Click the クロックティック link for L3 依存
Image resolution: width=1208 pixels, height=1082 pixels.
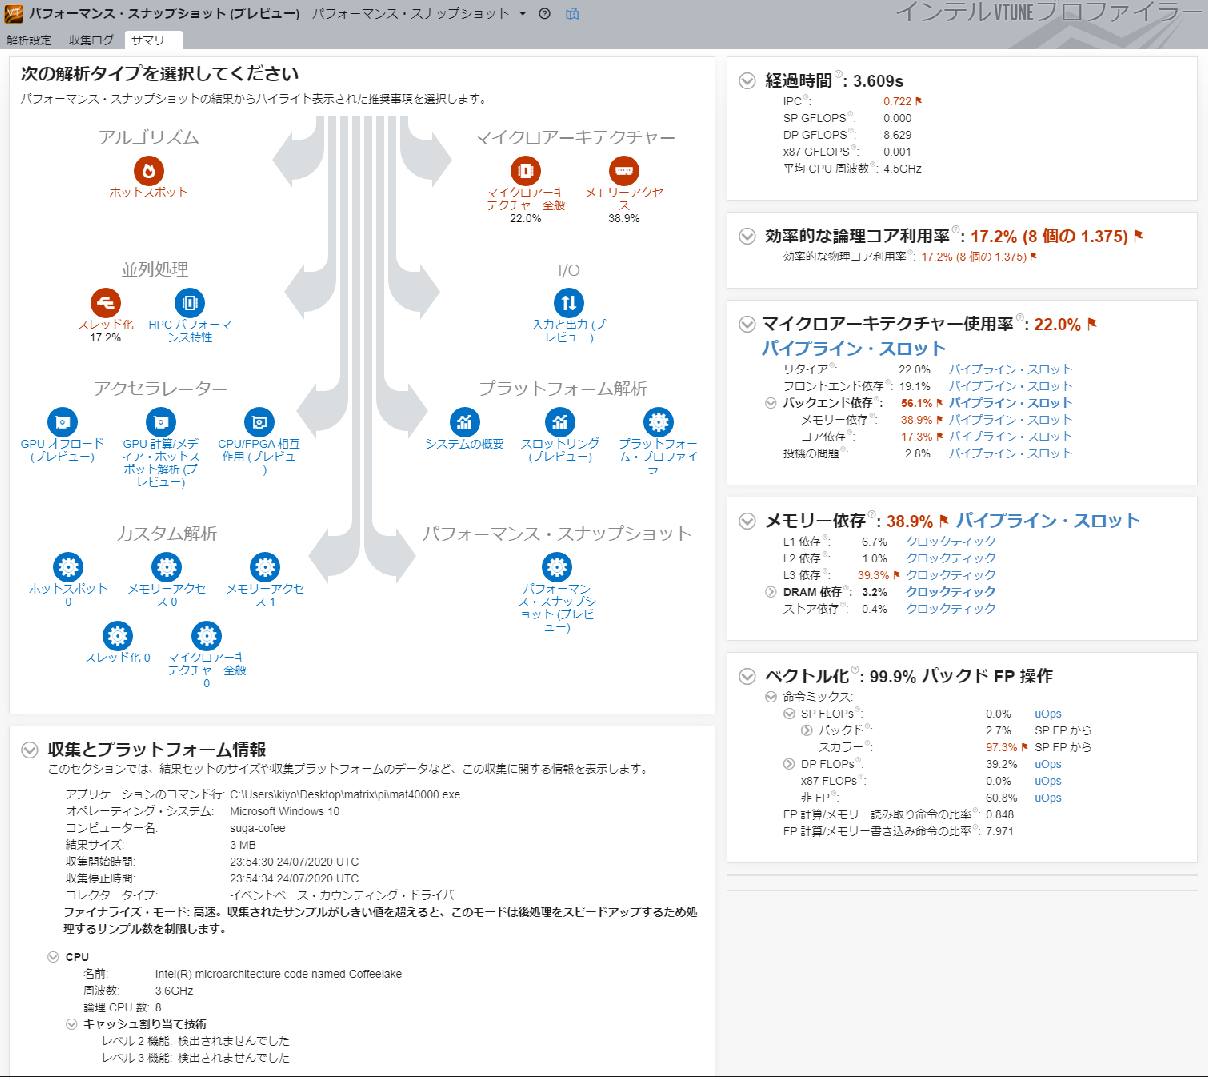click(x=950, y=575)
